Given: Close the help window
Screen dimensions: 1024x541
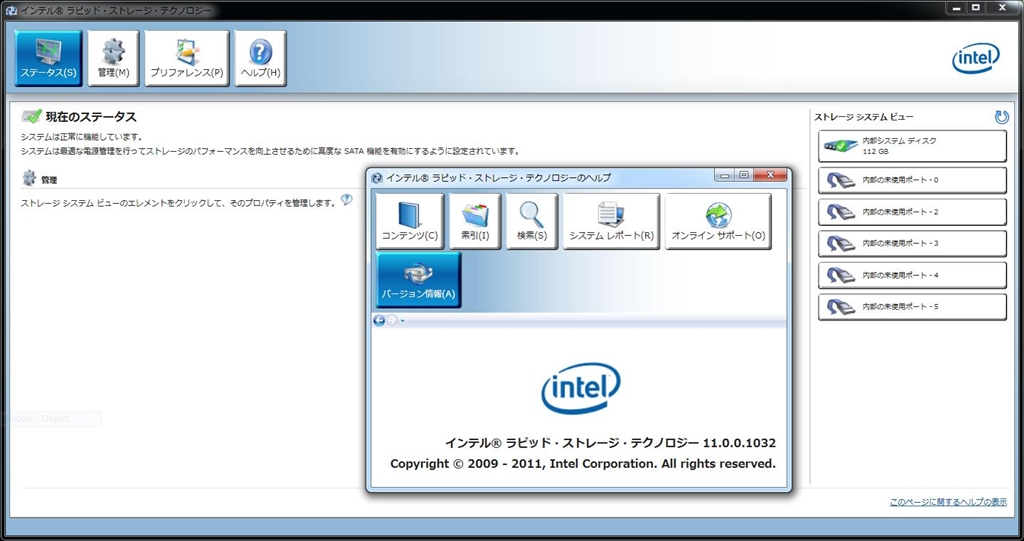Looking at the screenshot, I should (771, 175).
